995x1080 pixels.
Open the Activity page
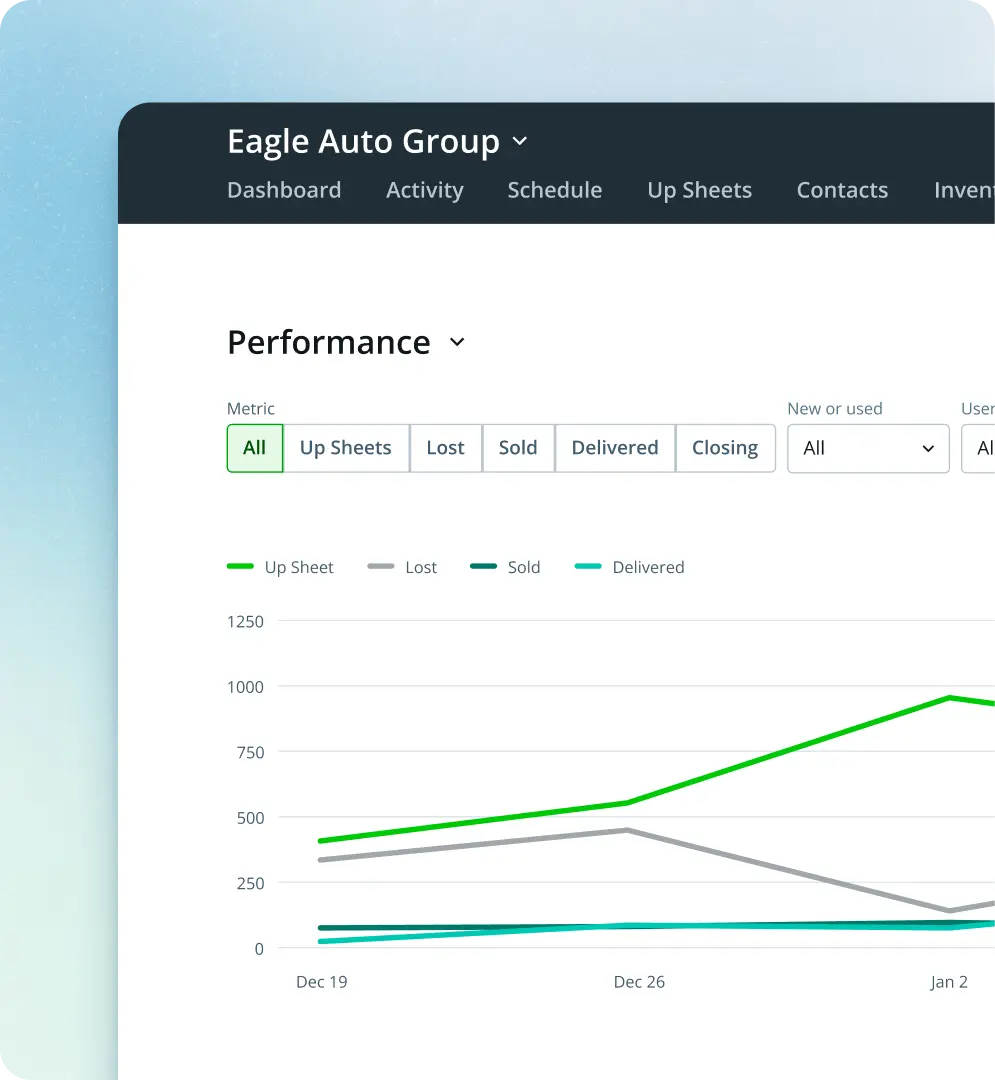pyautogui.click(x=424, y=190)
